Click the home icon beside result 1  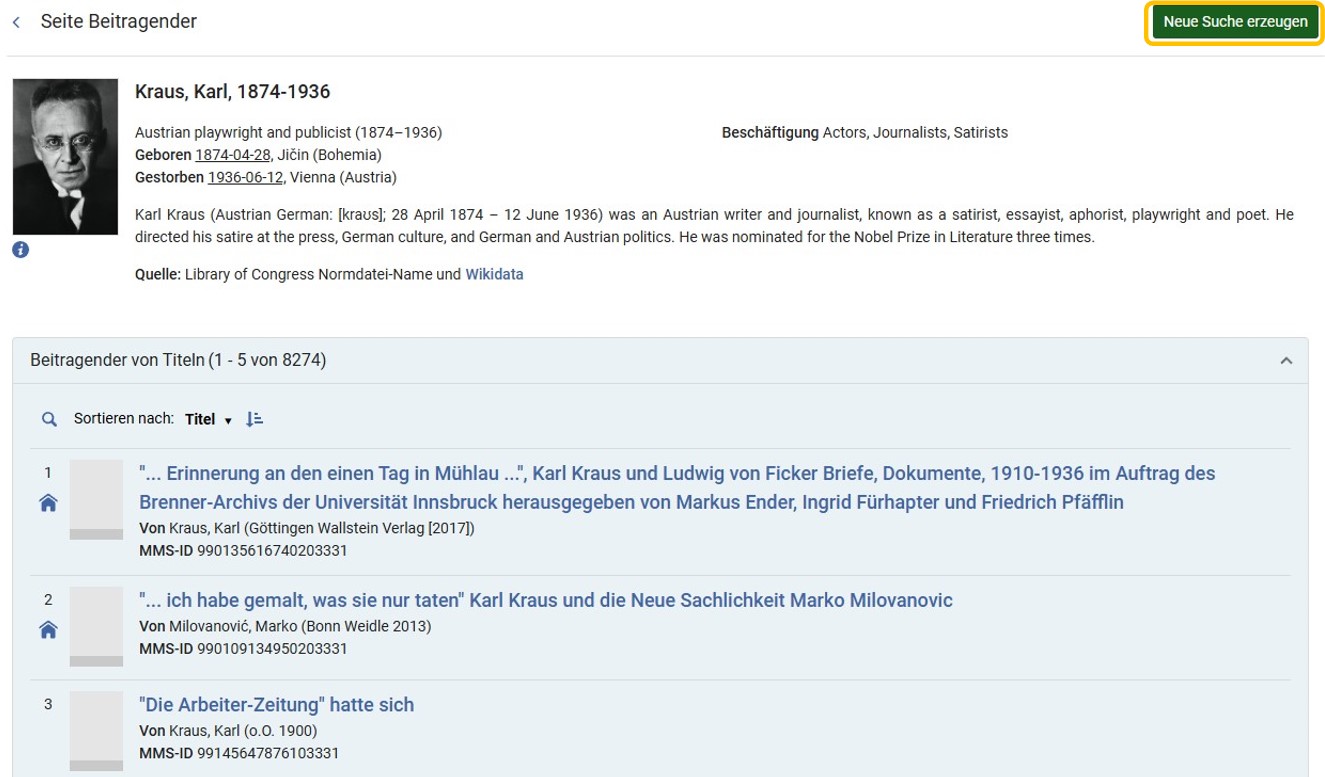(x=48, y=503)
